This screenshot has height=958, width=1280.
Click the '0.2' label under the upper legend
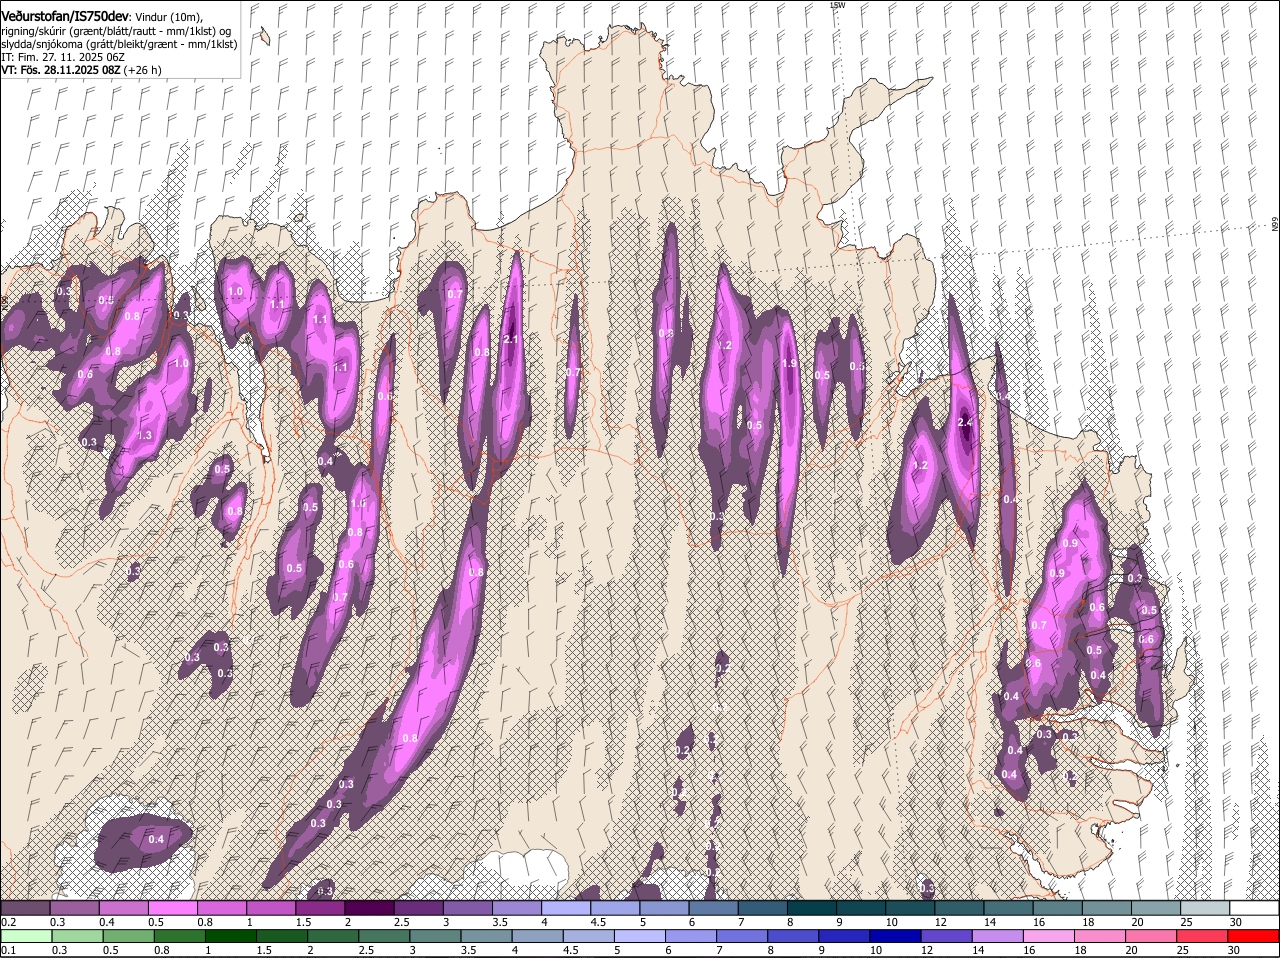[8, 922]
